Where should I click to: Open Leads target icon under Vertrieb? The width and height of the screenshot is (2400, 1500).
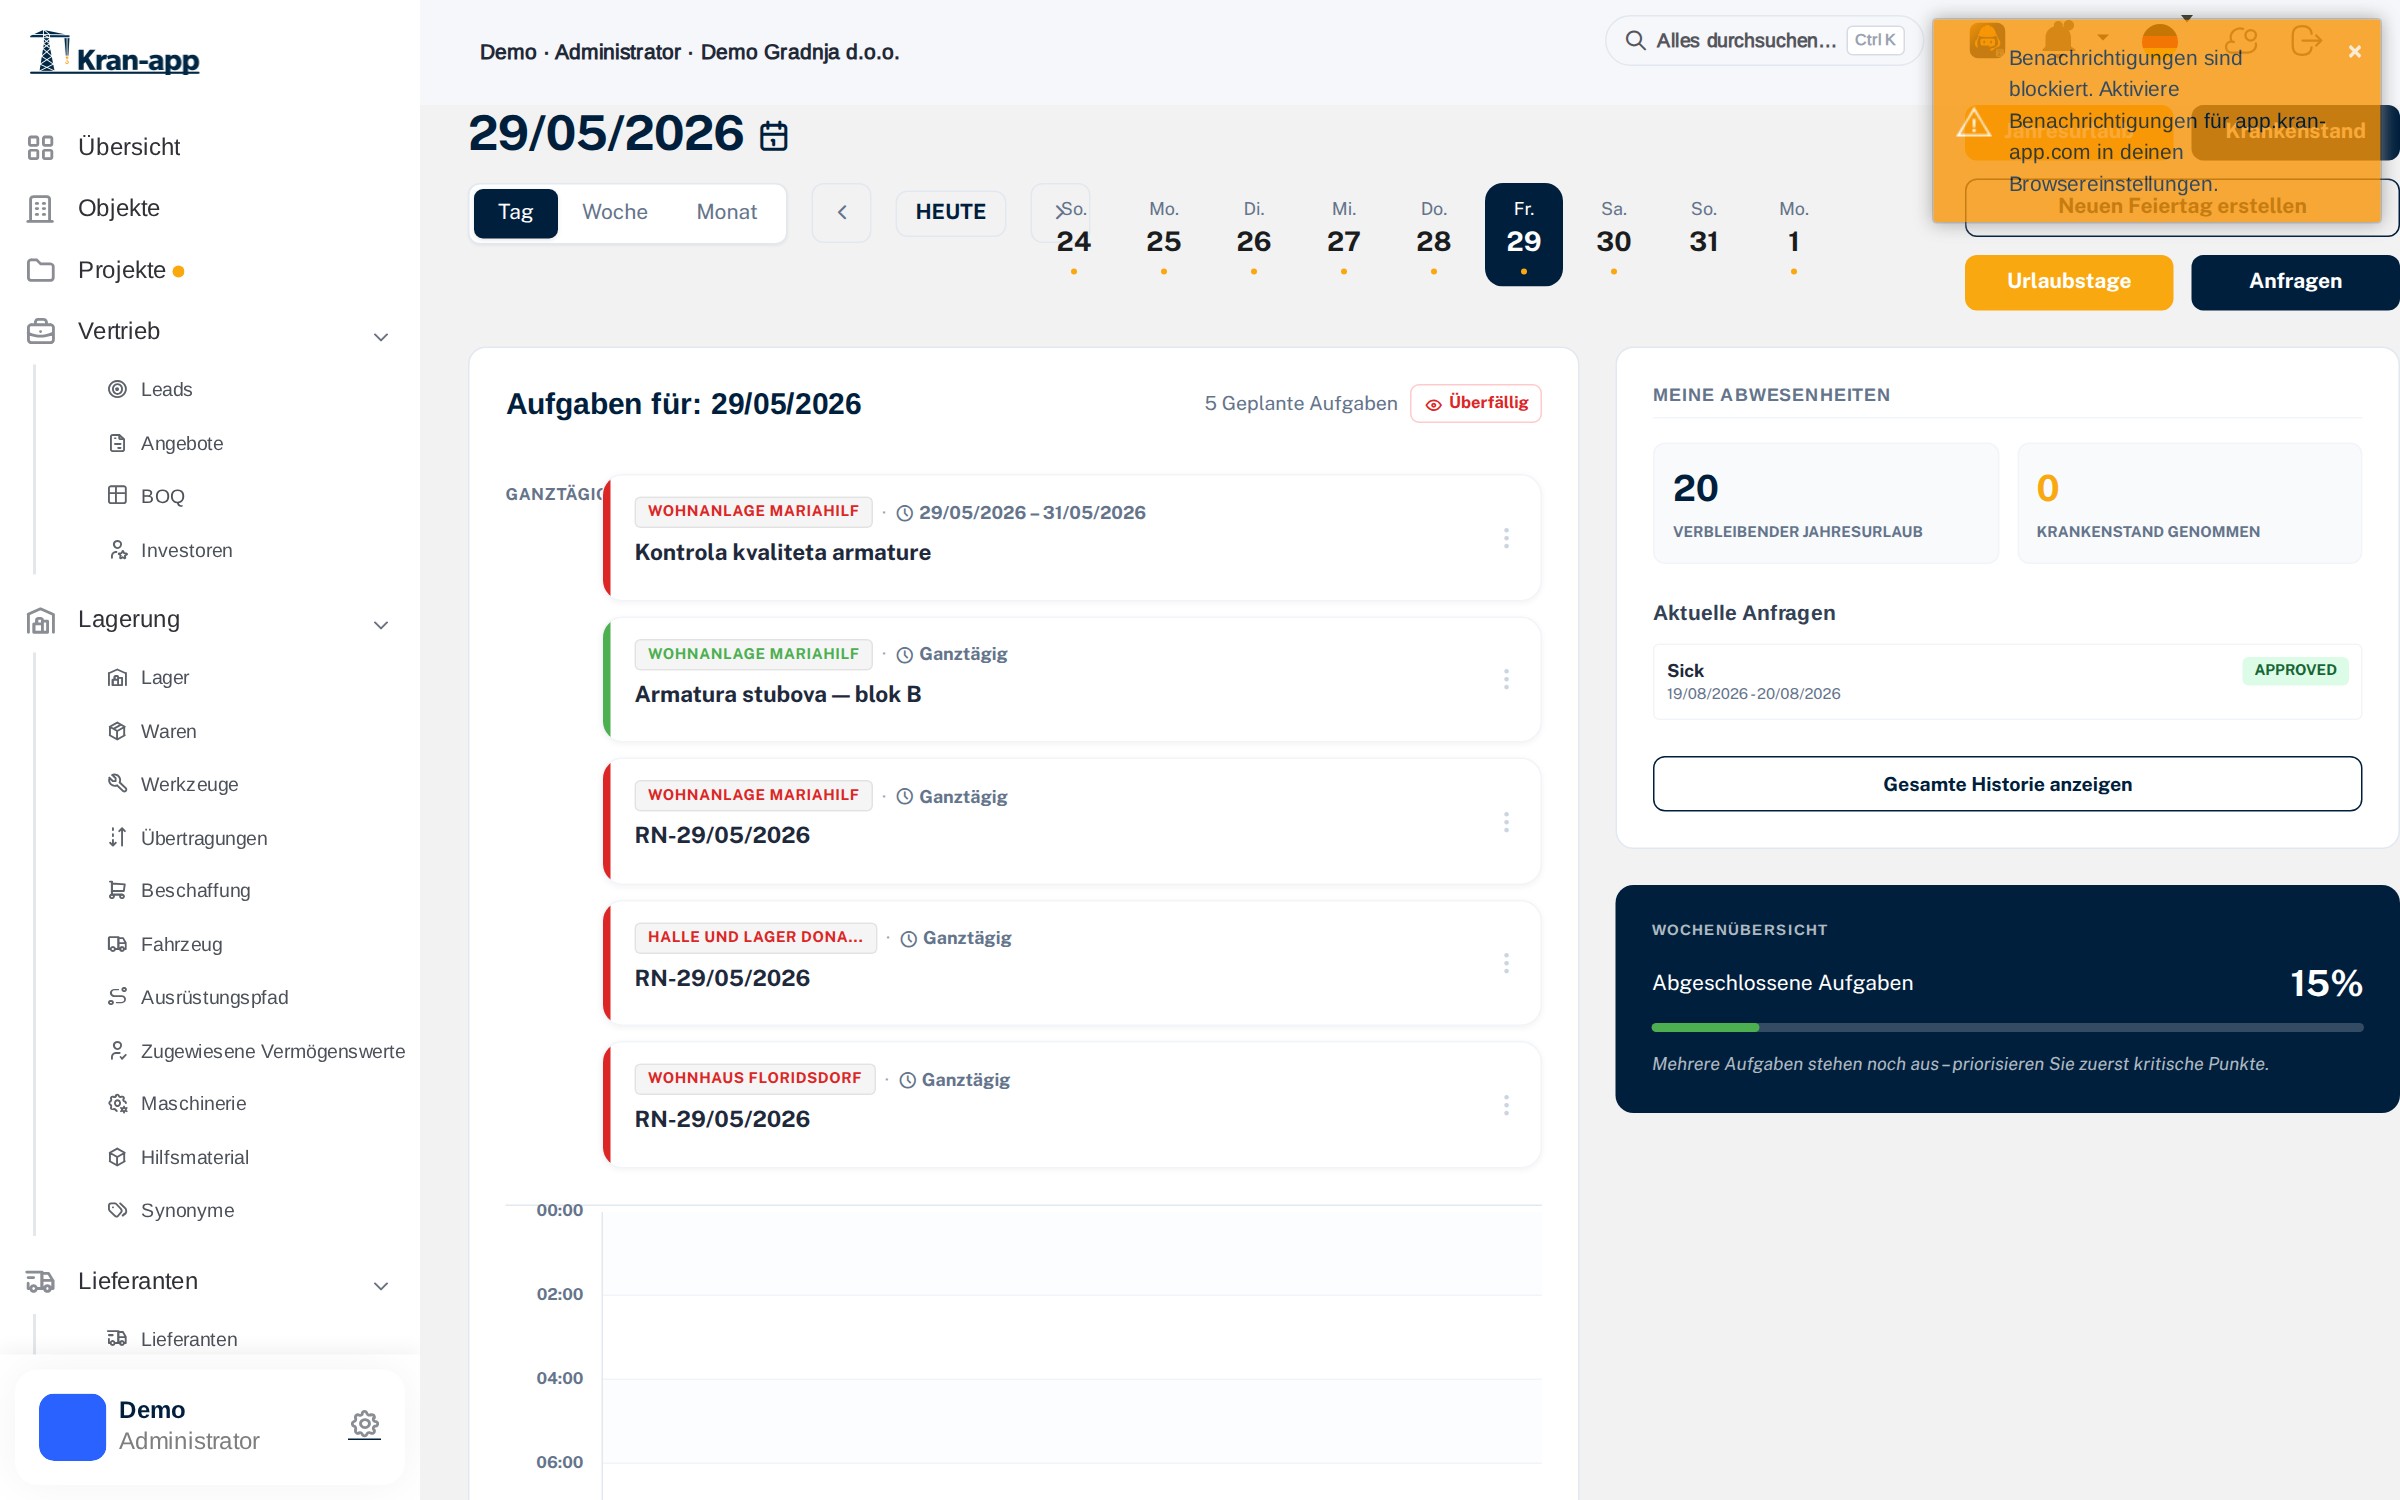(x=117, y=389)
